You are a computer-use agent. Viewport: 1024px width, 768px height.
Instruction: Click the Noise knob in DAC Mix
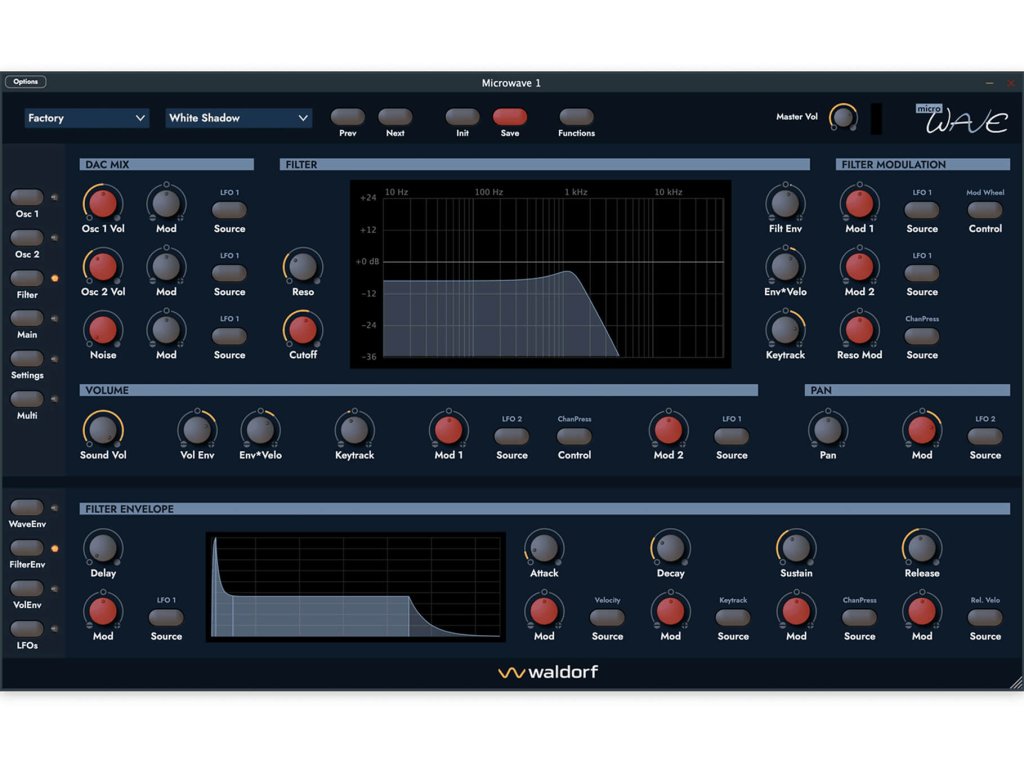[x=103, y=330]
